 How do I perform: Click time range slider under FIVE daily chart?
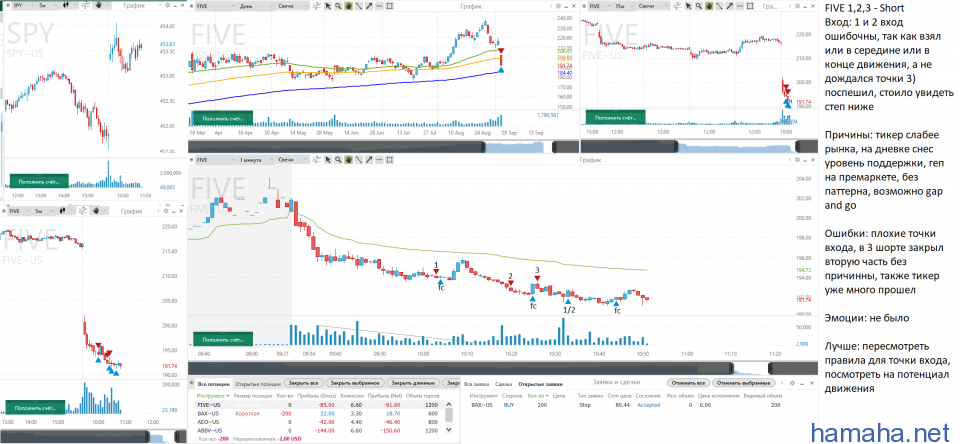coord(381,147)
